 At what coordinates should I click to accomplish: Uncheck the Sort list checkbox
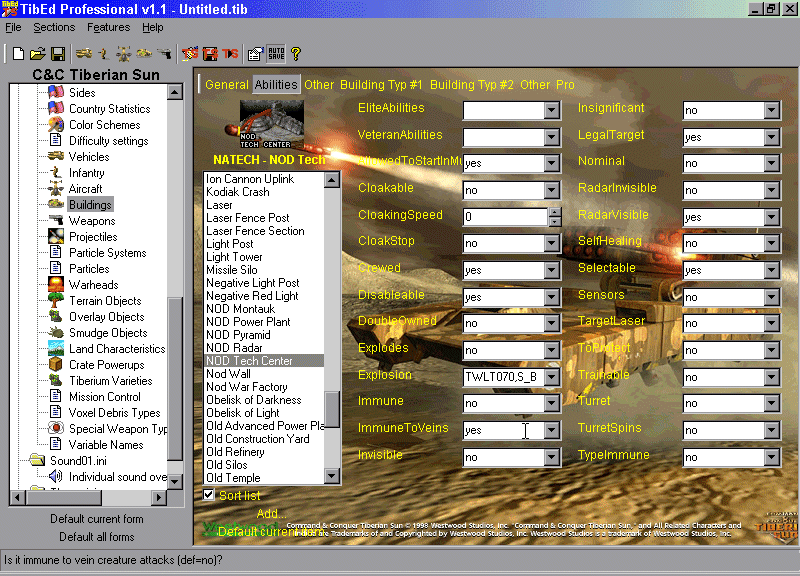(209, 495)
